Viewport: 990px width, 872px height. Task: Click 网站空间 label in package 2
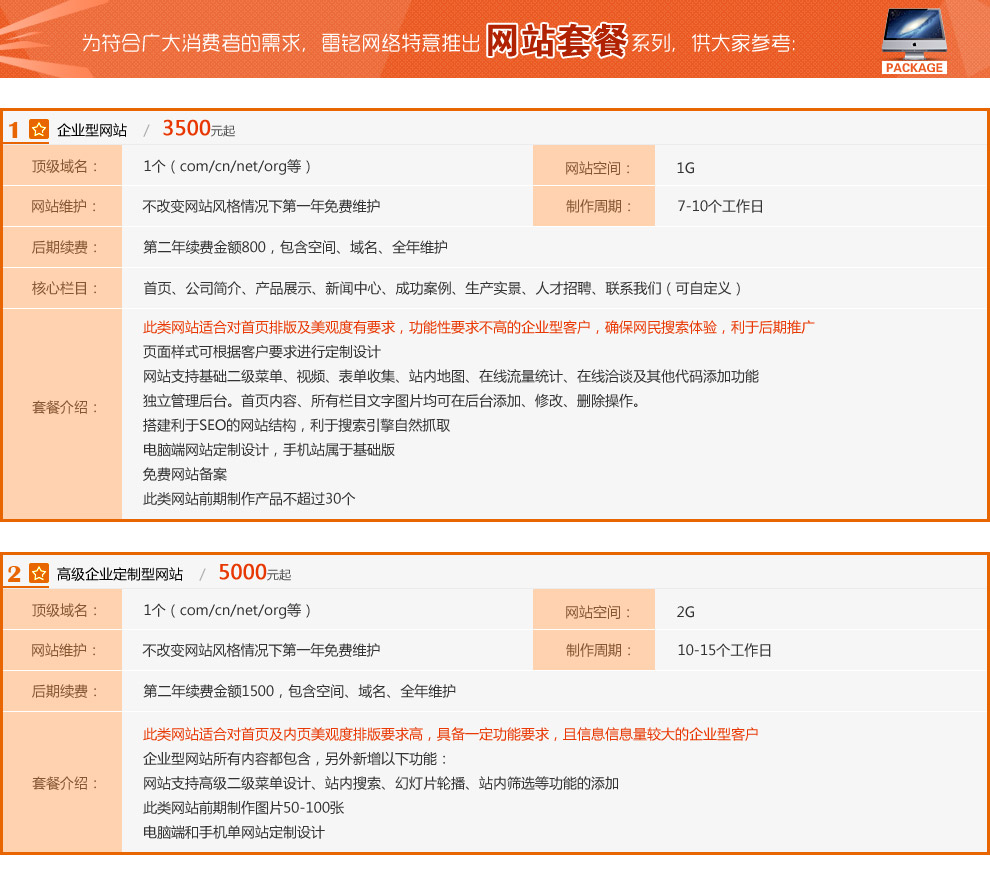(597, 612)
